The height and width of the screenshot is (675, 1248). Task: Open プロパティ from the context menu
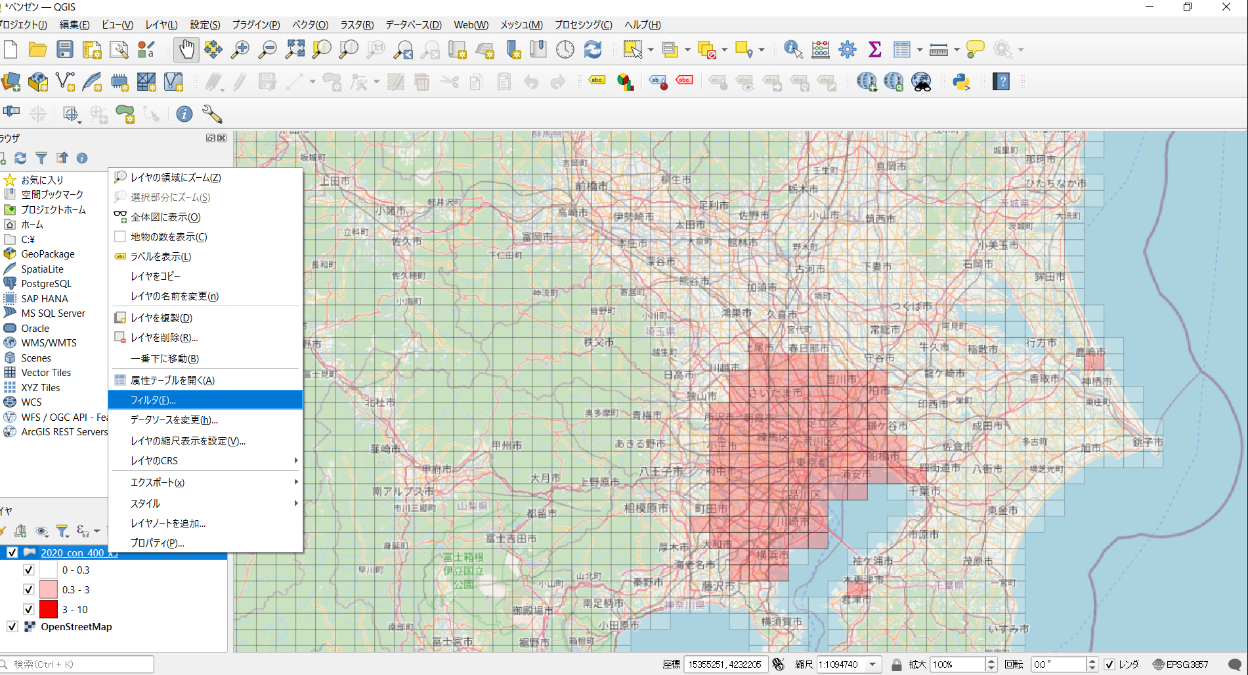point(205,543)
